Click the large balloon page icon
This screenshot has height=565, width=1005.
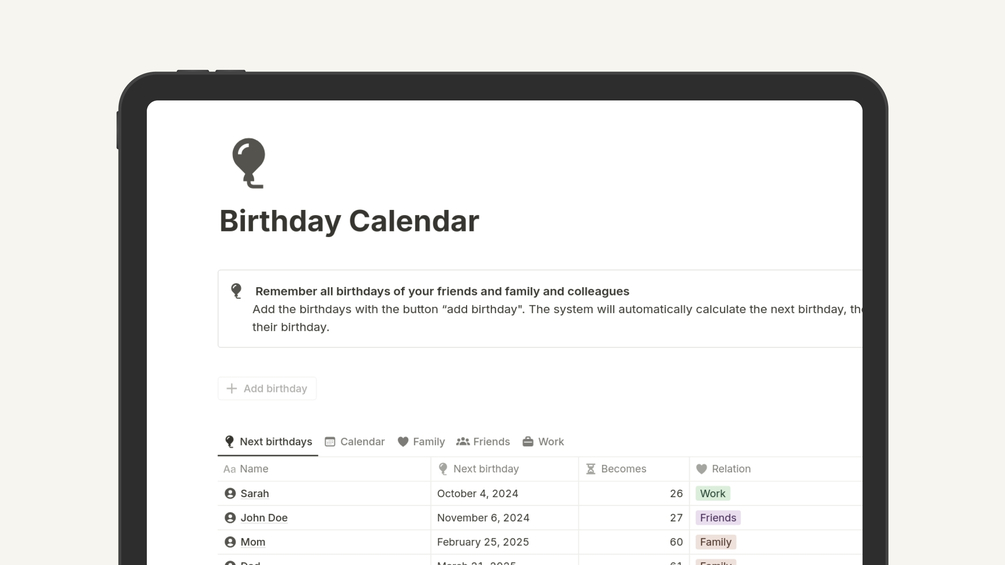[x=249, y=163]
